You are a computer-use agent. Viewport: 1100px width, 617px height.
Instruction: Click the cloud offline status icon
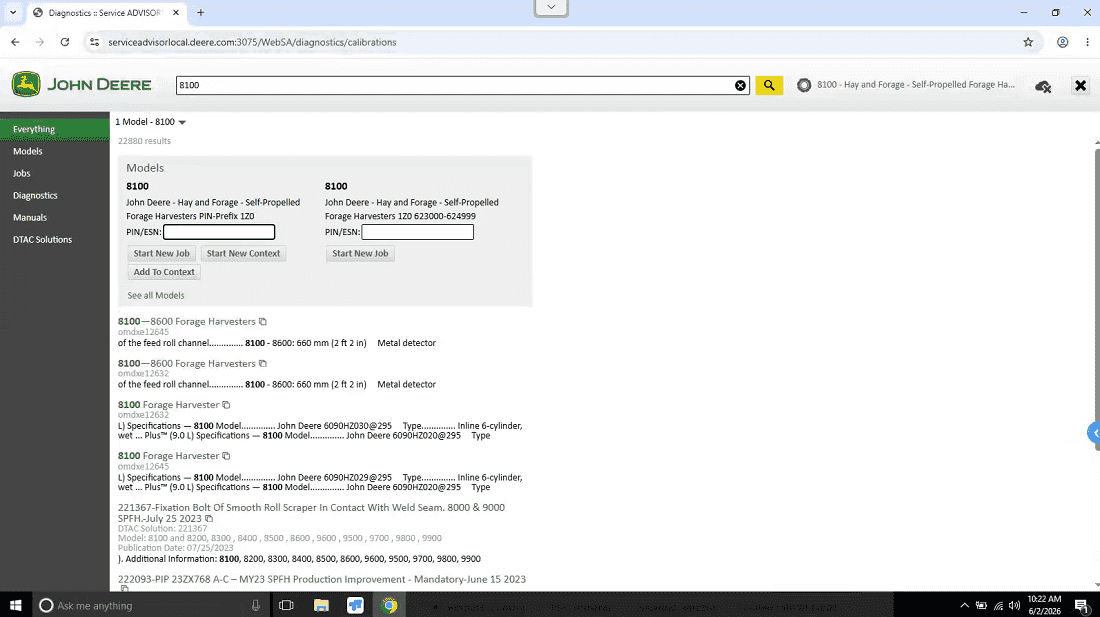[x=1043, y=86]
